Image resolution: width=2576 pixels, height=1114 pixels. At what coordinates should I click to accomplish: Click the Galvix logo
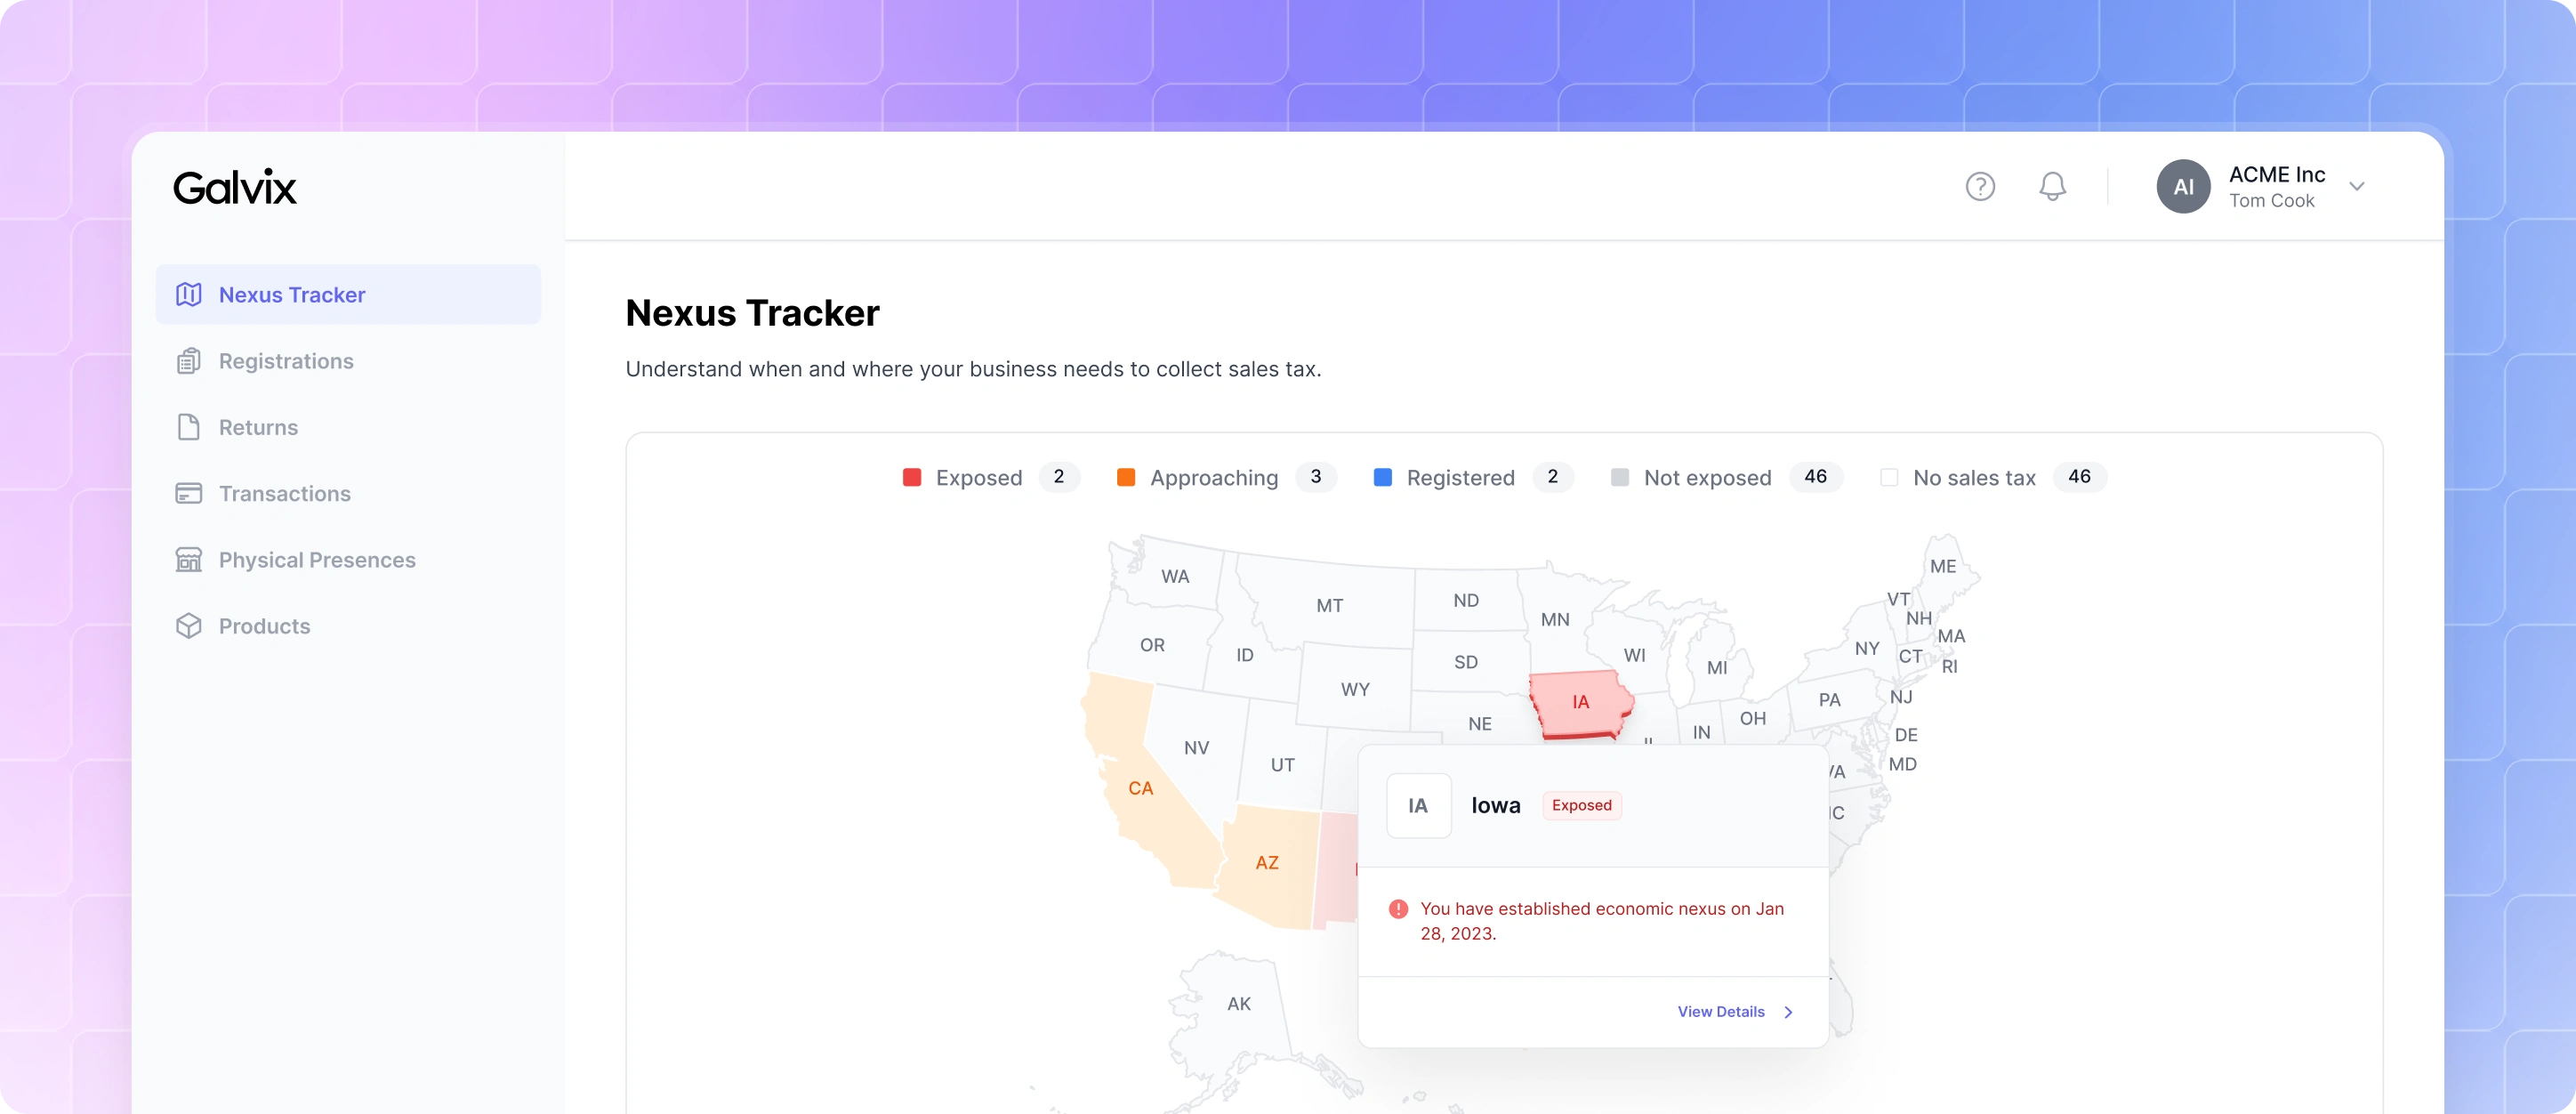click(x=235, y=187)
